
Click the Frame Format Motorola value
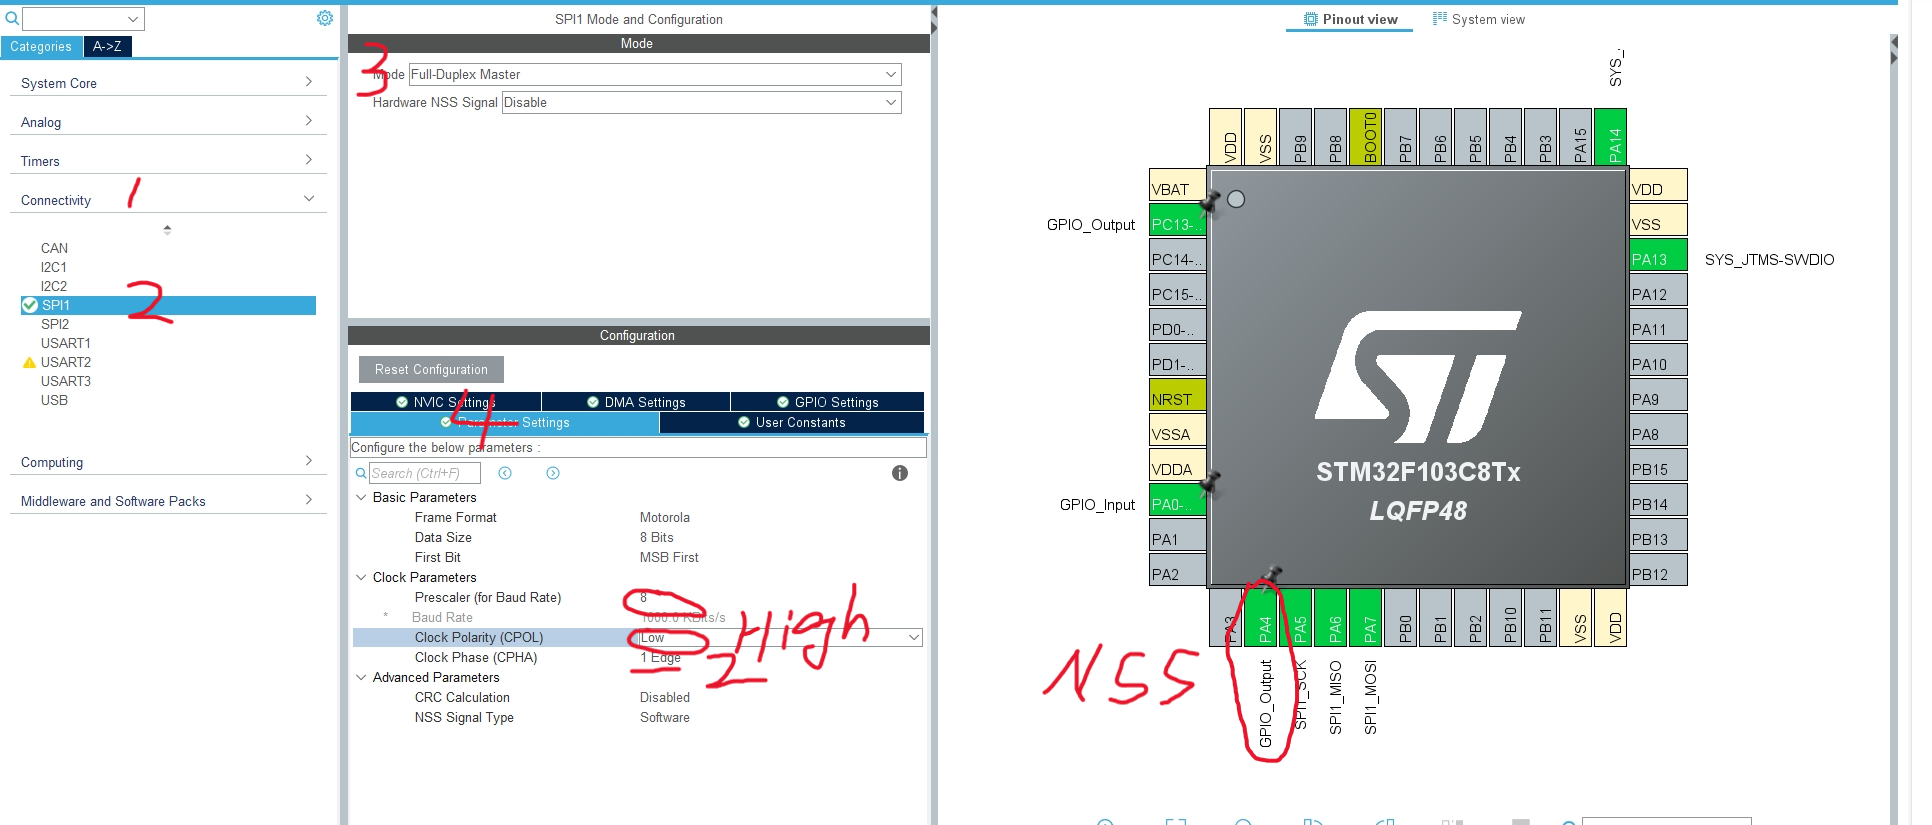point(665,517)
